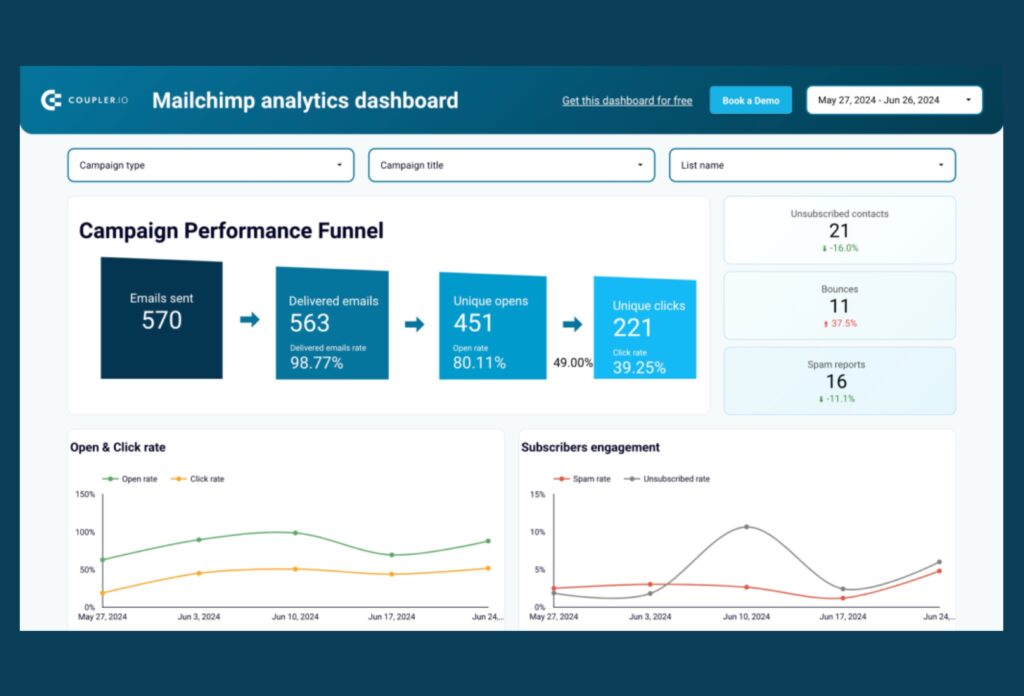
Task: Click the Unsubscribed rate peak at Jun 10, 2024
Action: click(x=746, y=527)
